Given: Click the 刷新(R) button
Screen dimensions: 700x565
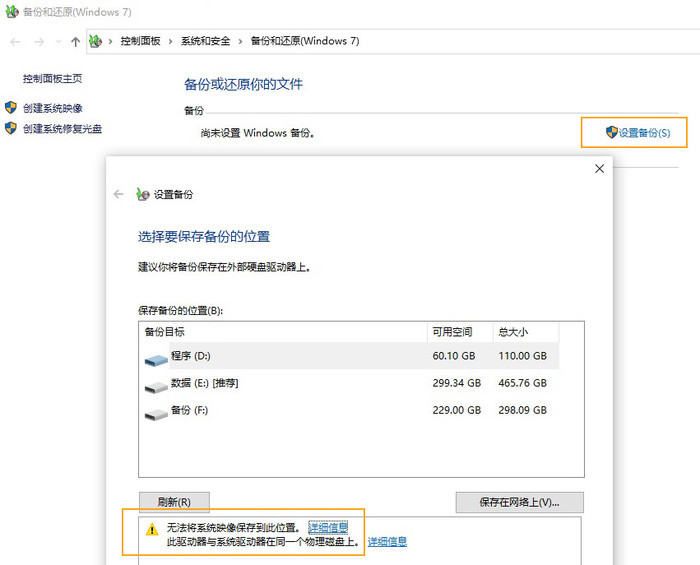Looking at the screenshot, I should pyautogui.click(x=174, y=502).
